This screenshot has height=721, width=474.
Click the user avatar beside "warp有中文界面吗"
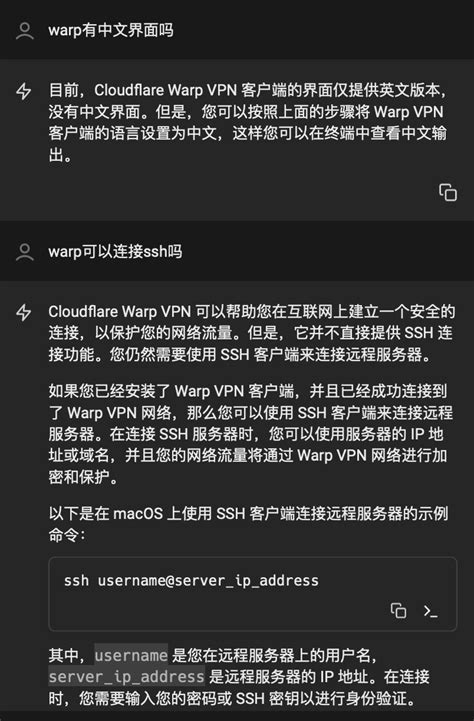tap(24, 31)
